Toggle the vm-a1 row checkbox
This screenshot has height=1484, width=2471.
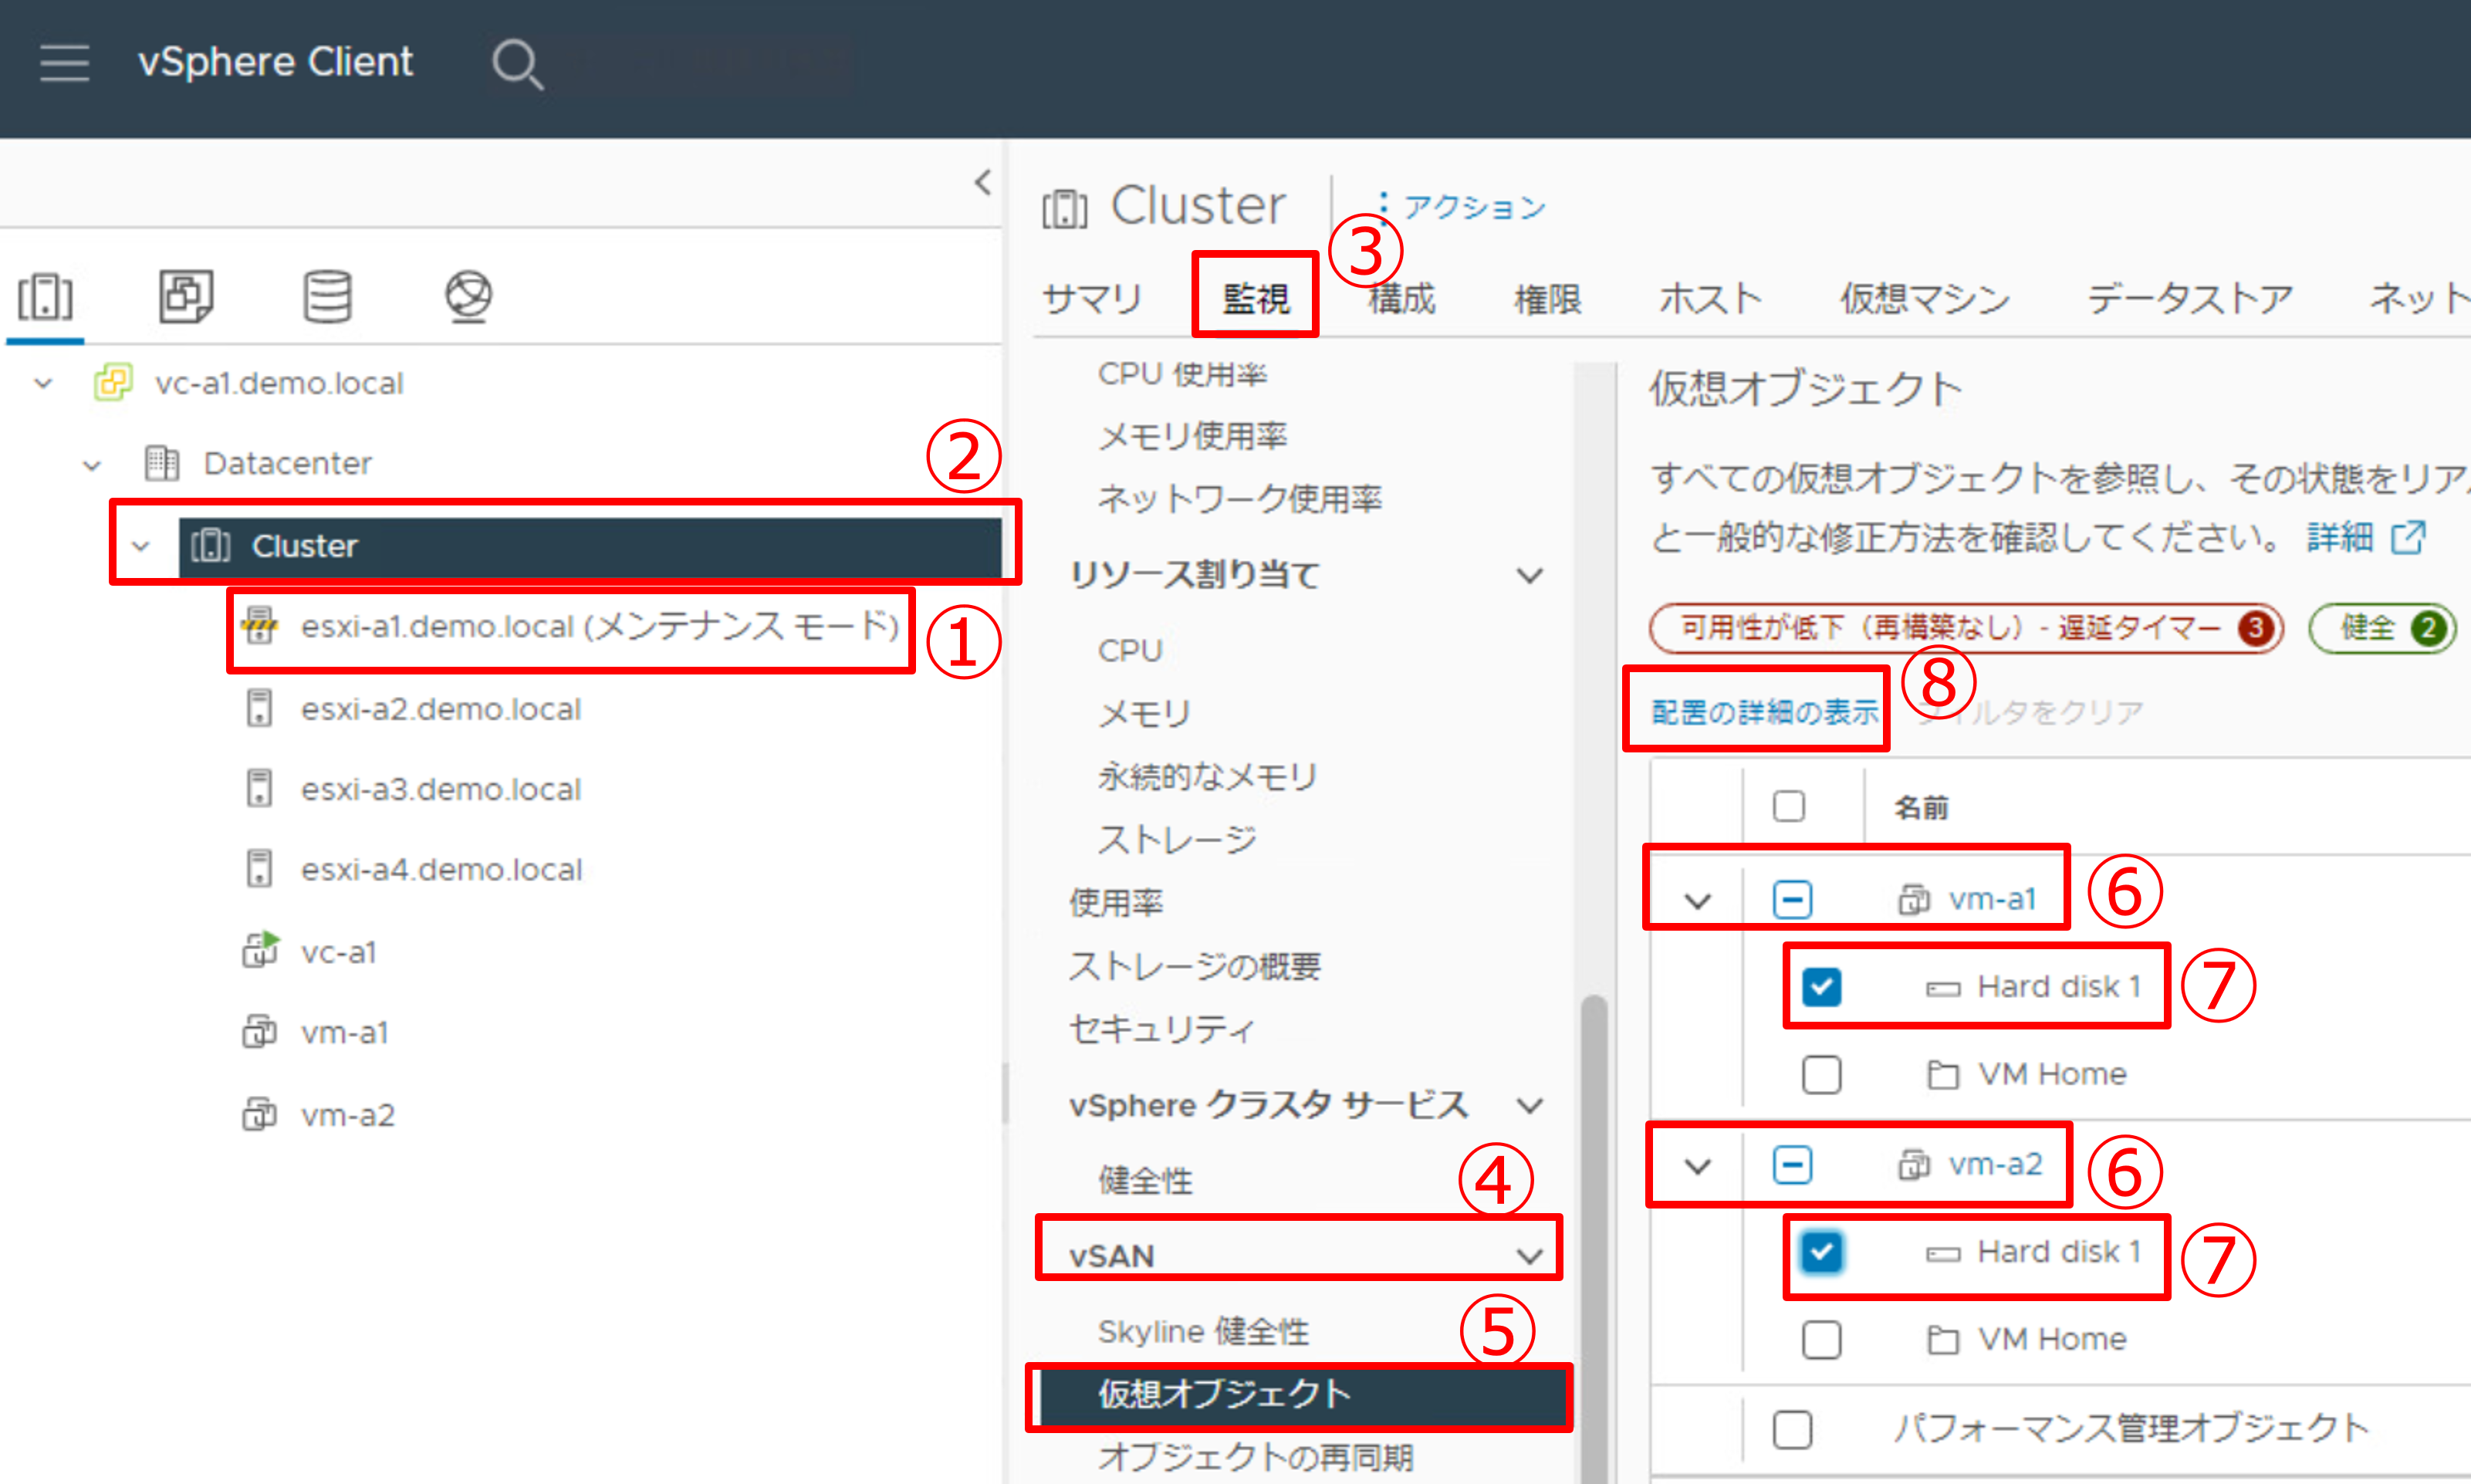tap(1792, 899)
